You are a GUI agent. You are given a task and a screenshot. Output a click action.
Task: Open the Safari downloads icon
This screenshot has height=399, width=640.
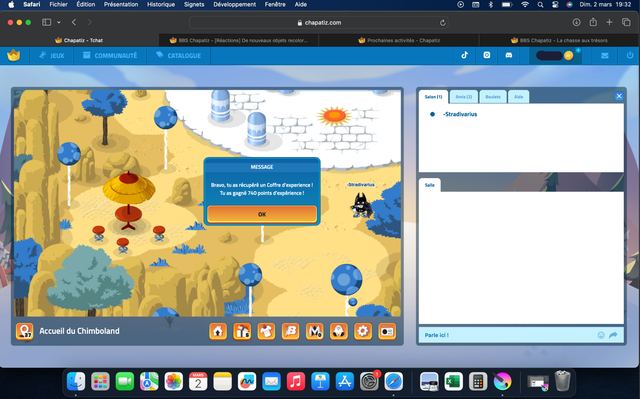click(576, 22)
